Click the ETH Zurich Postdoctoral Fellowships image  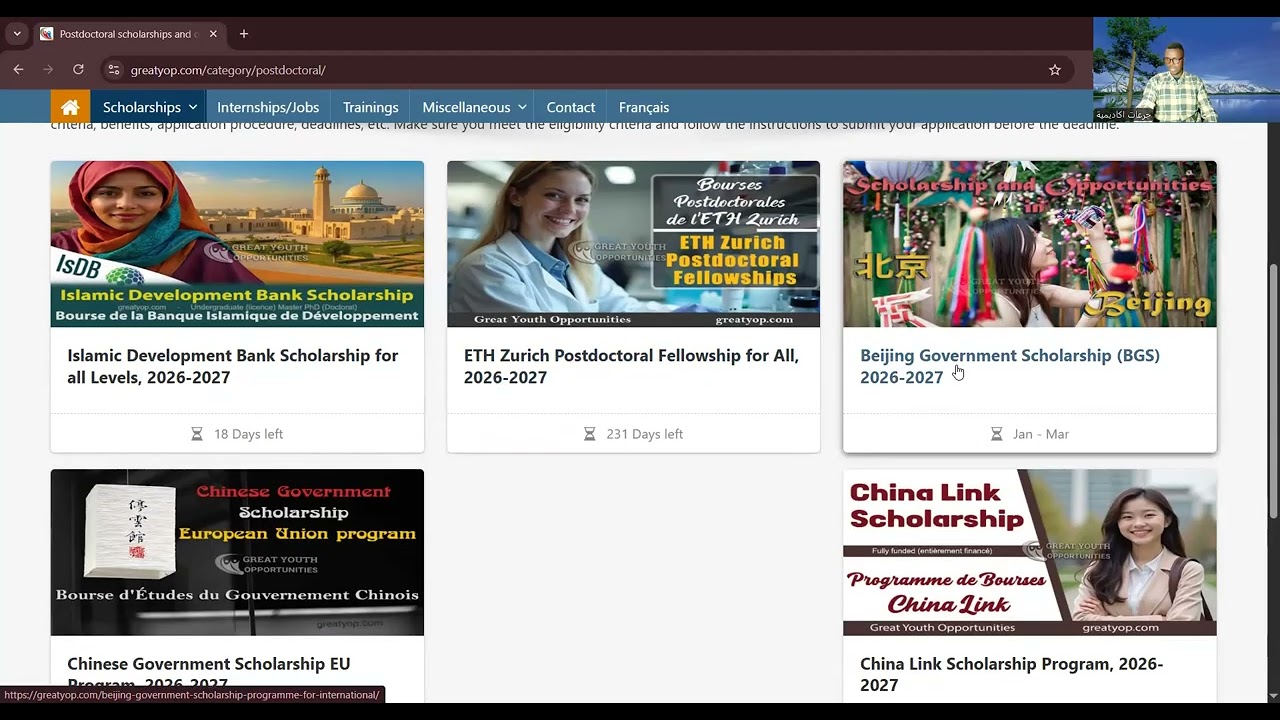click(633, 244)
